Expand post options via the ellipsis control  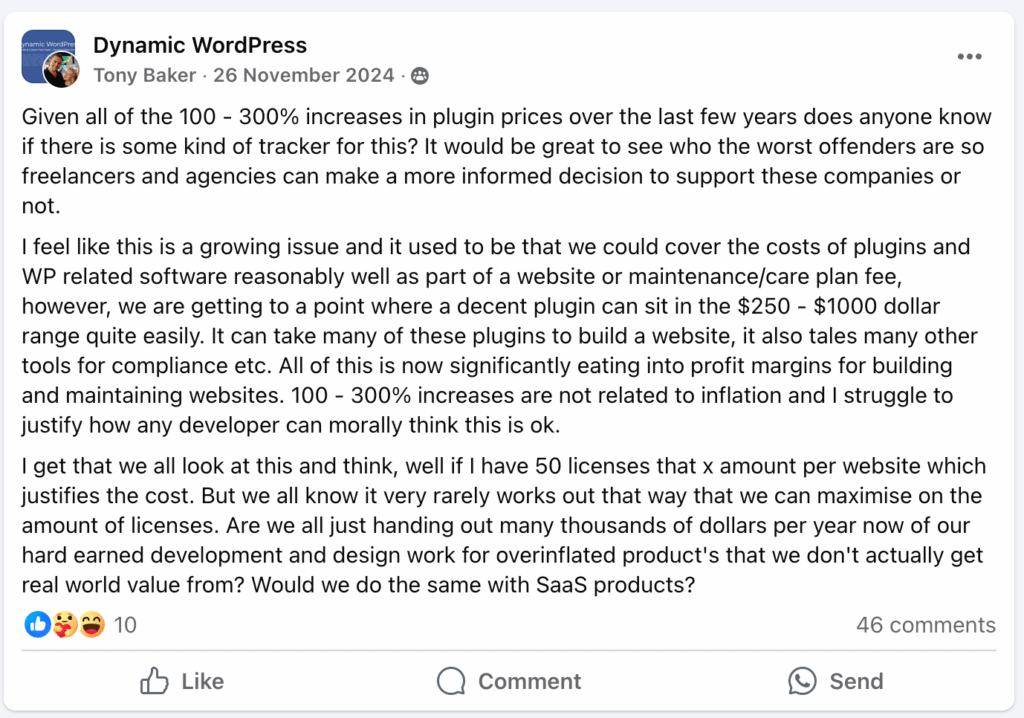click(968, 56)
